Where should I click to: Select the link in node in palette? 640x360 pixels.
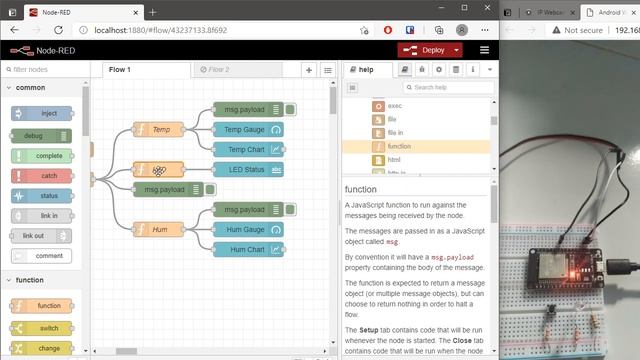click(42, 216)
